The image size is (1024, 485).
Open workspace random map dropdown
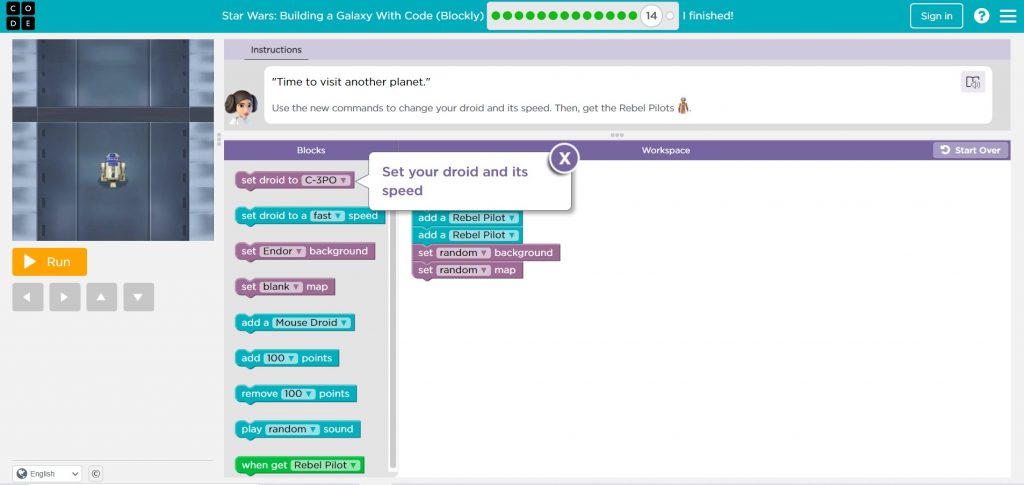(463, 270)
